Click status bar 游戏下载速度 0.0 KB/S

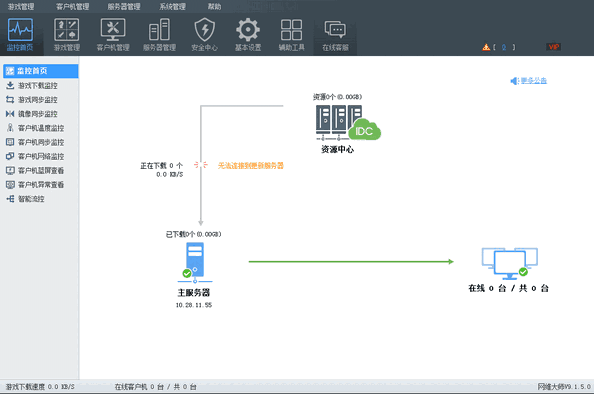(40, 387)
